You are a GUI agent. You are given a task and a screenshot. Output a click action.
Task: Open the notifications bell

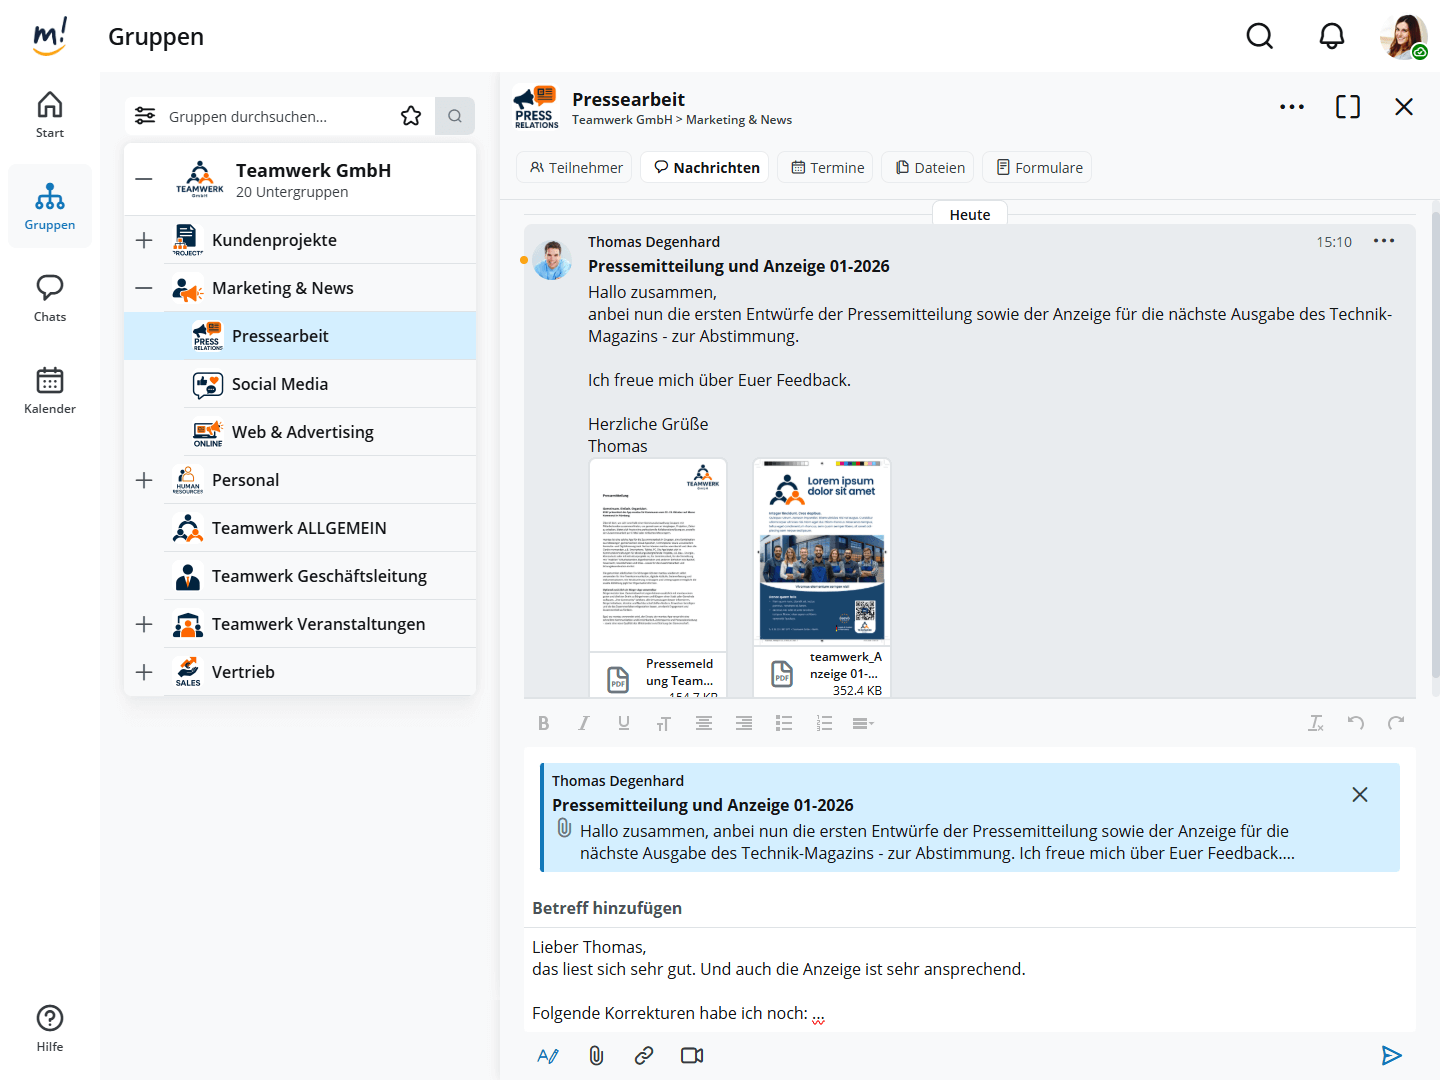(x=1331, y=37)
